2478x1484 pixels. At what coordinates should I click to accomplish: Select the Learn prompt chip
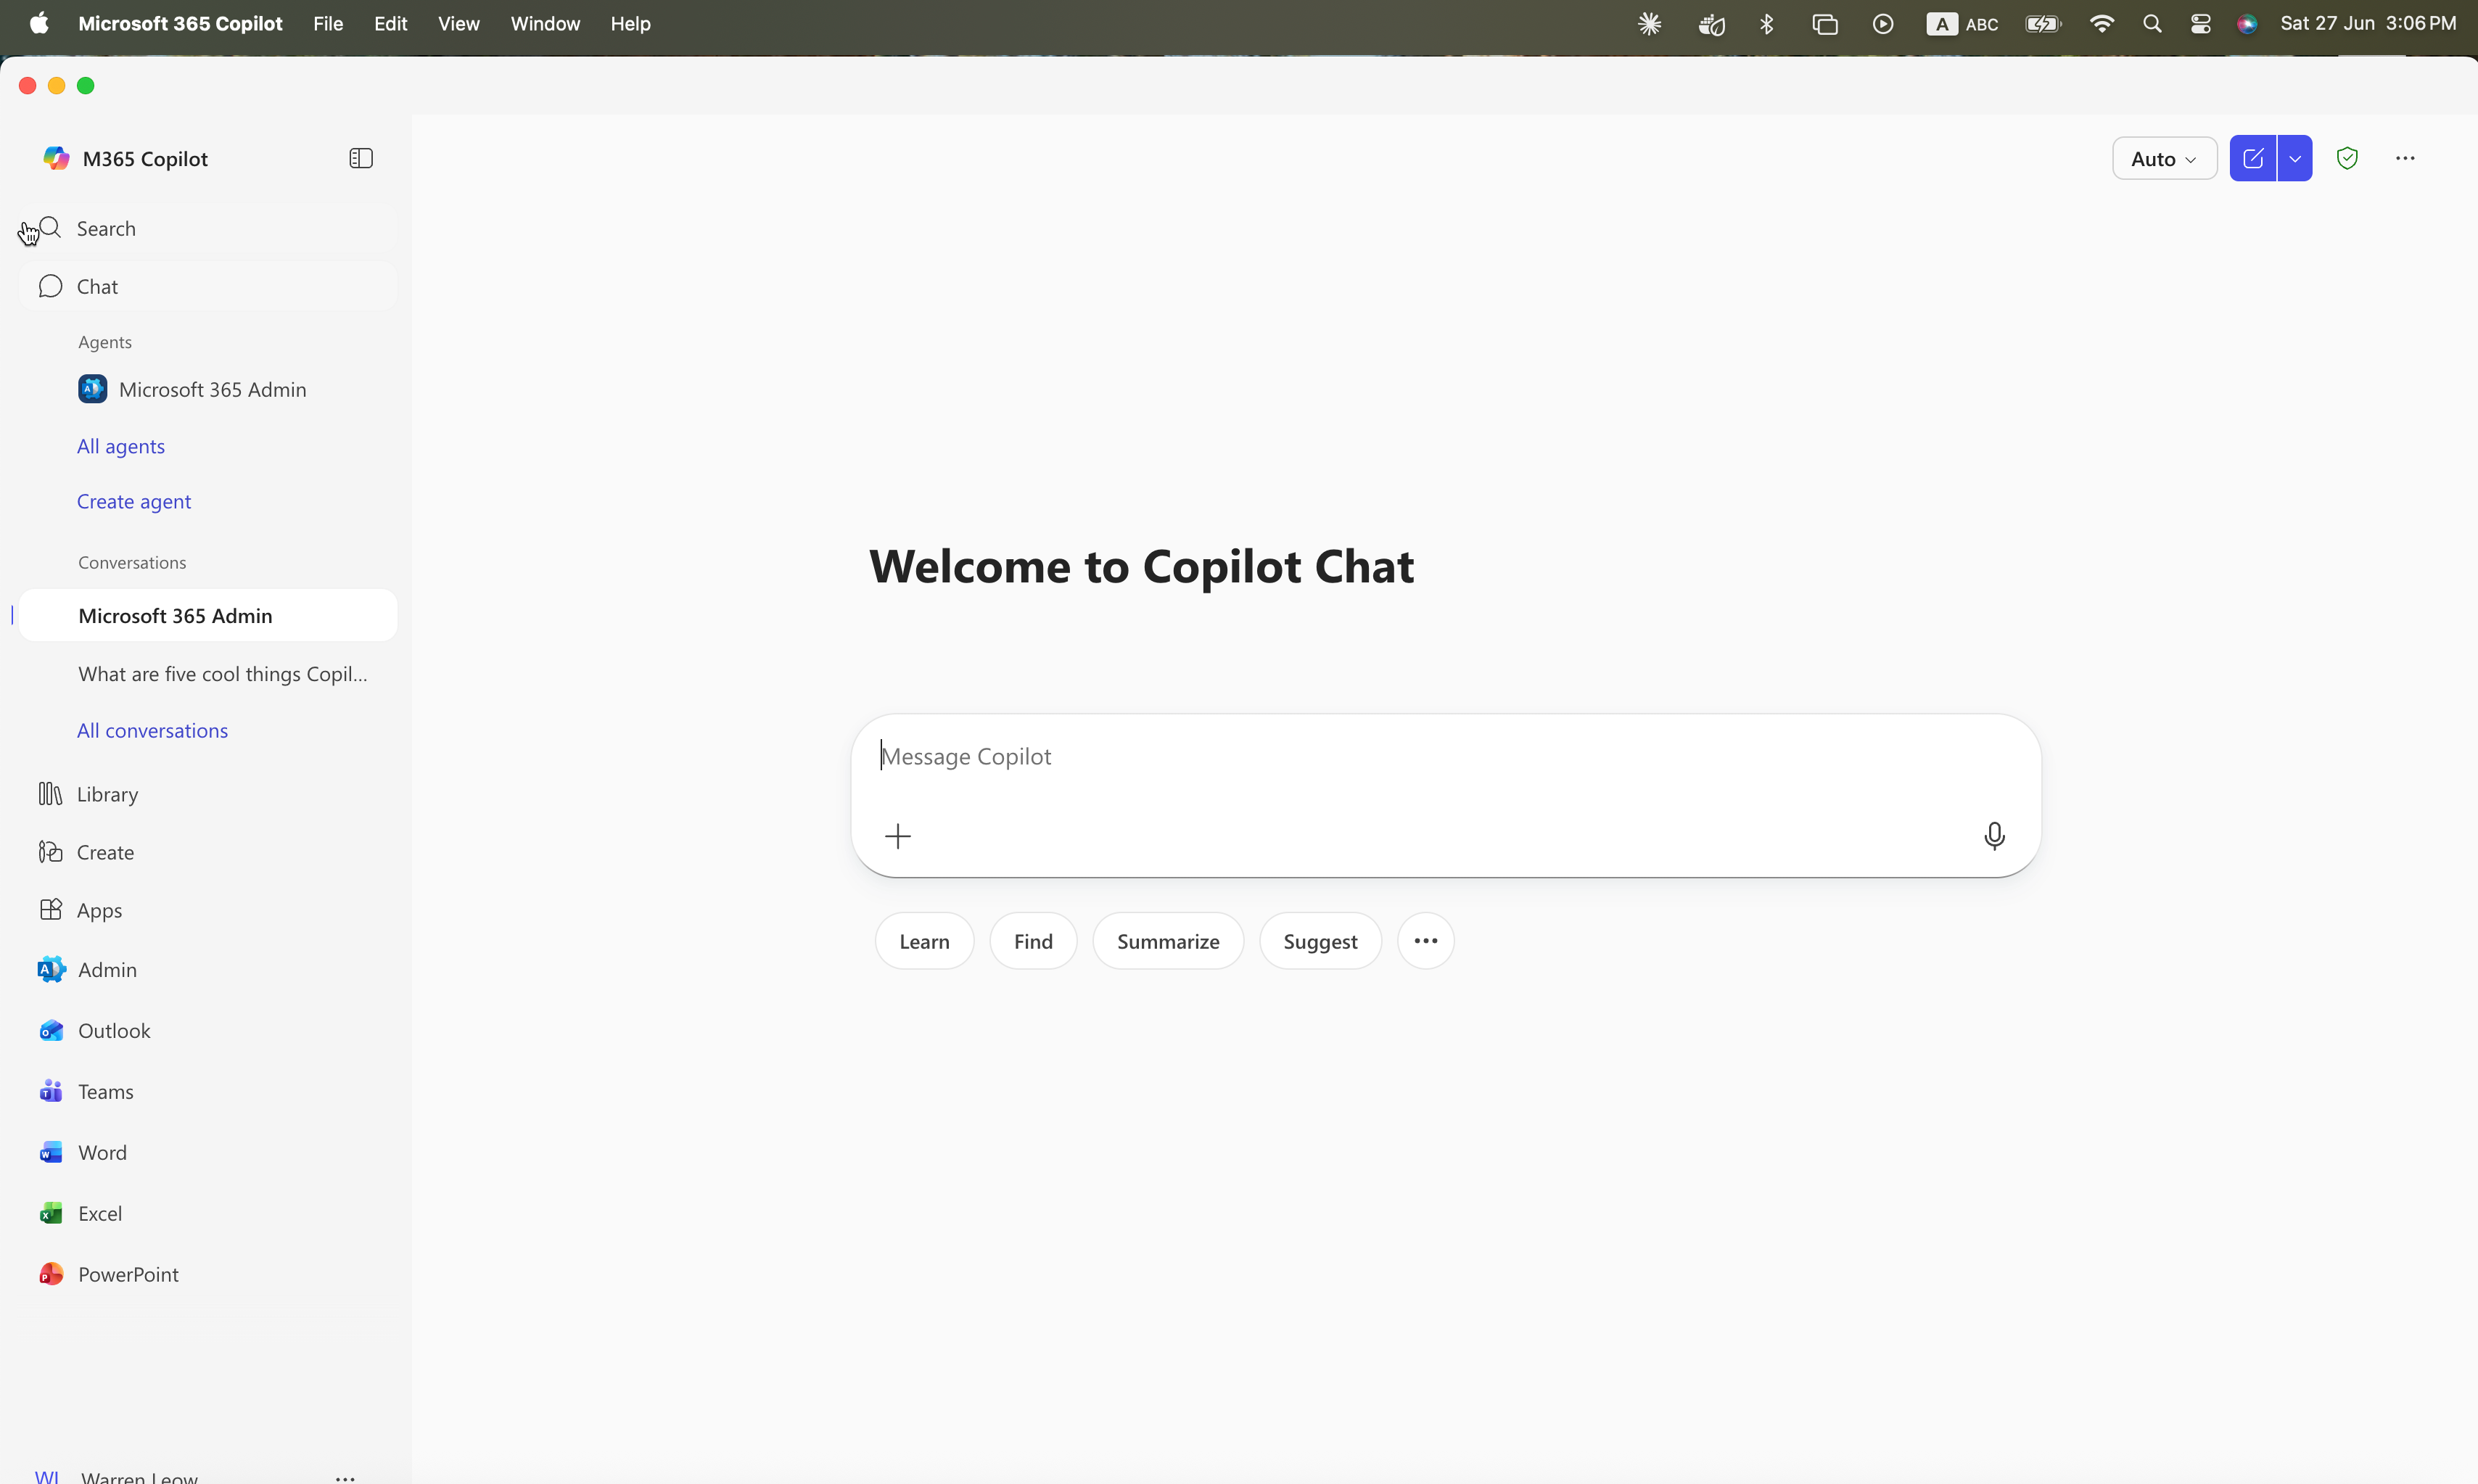[x=924, y=941]
